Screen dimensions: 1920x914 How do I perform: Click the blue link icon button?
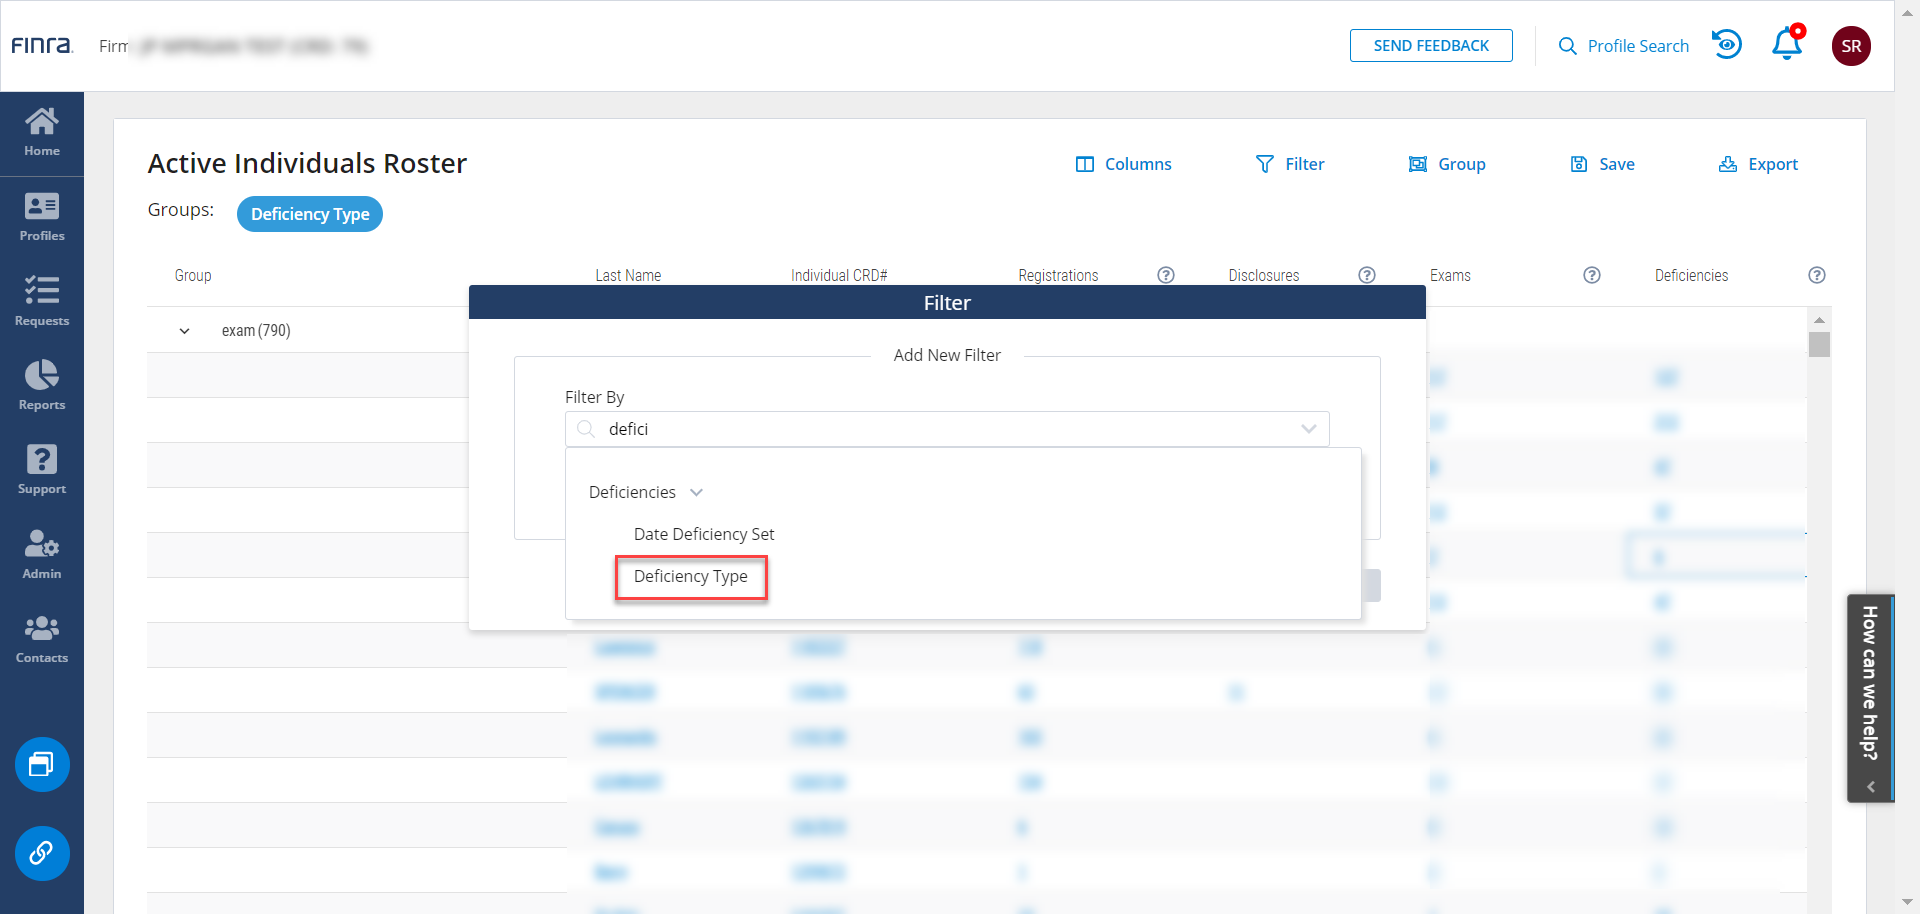[42, 853]
